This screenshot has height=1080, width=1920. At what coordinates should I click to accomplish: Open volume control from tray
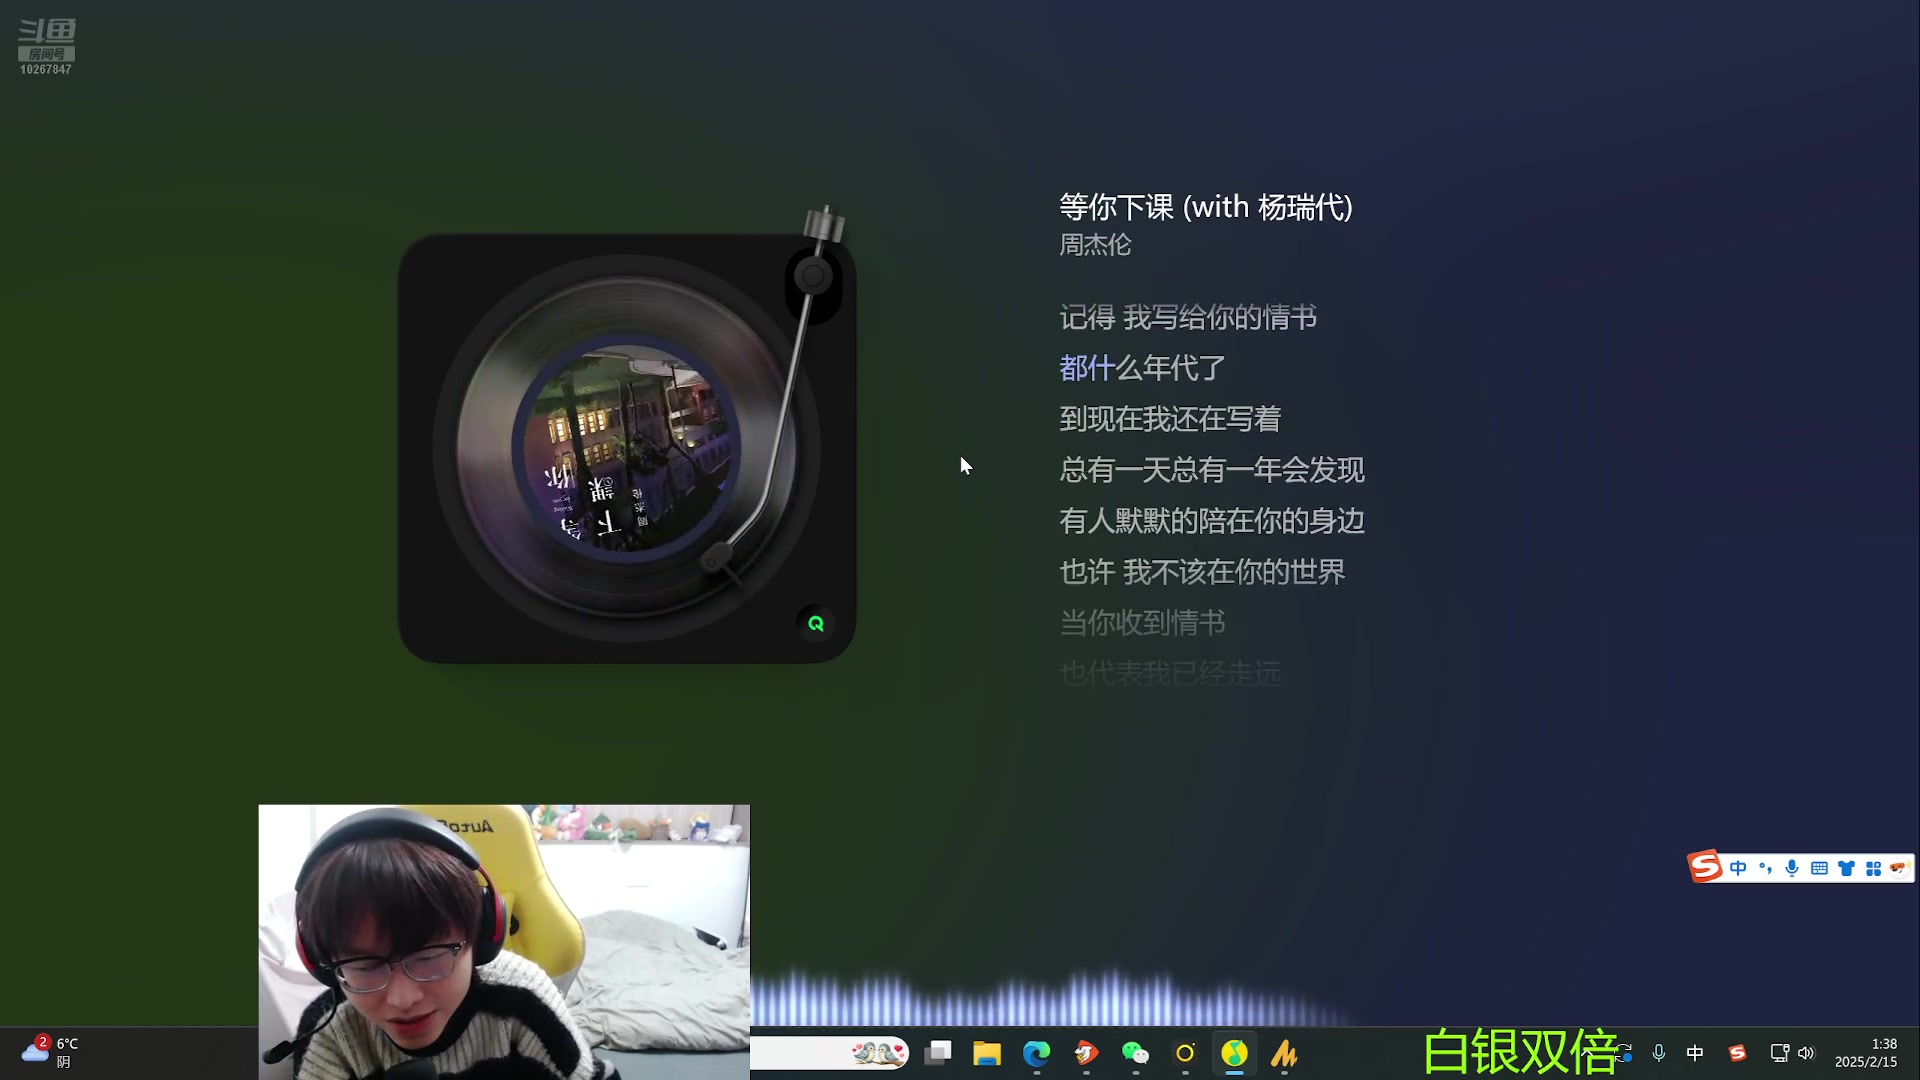pyautogui.click(x=1806, y=1053)
